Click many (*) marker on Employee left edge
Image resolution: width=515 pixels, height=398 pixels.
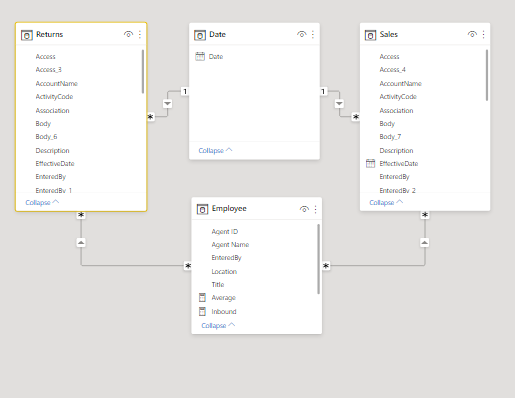[x=188, y=266]
